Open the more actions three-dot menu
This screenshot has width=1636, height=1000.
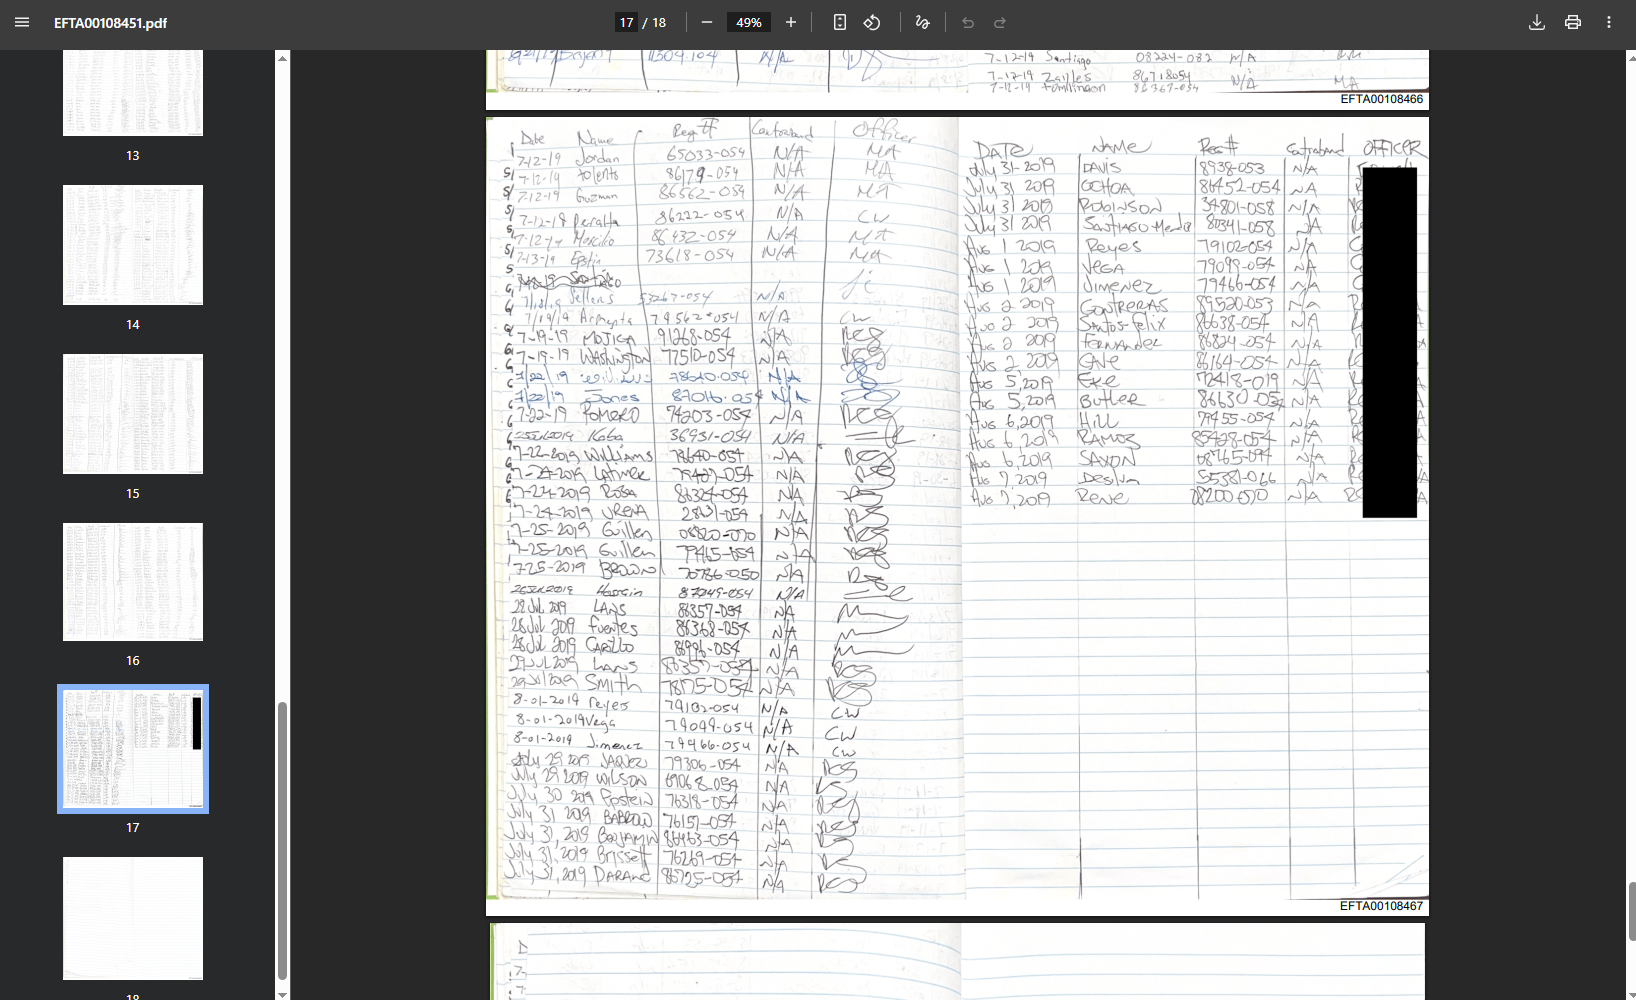point(1609,22)
